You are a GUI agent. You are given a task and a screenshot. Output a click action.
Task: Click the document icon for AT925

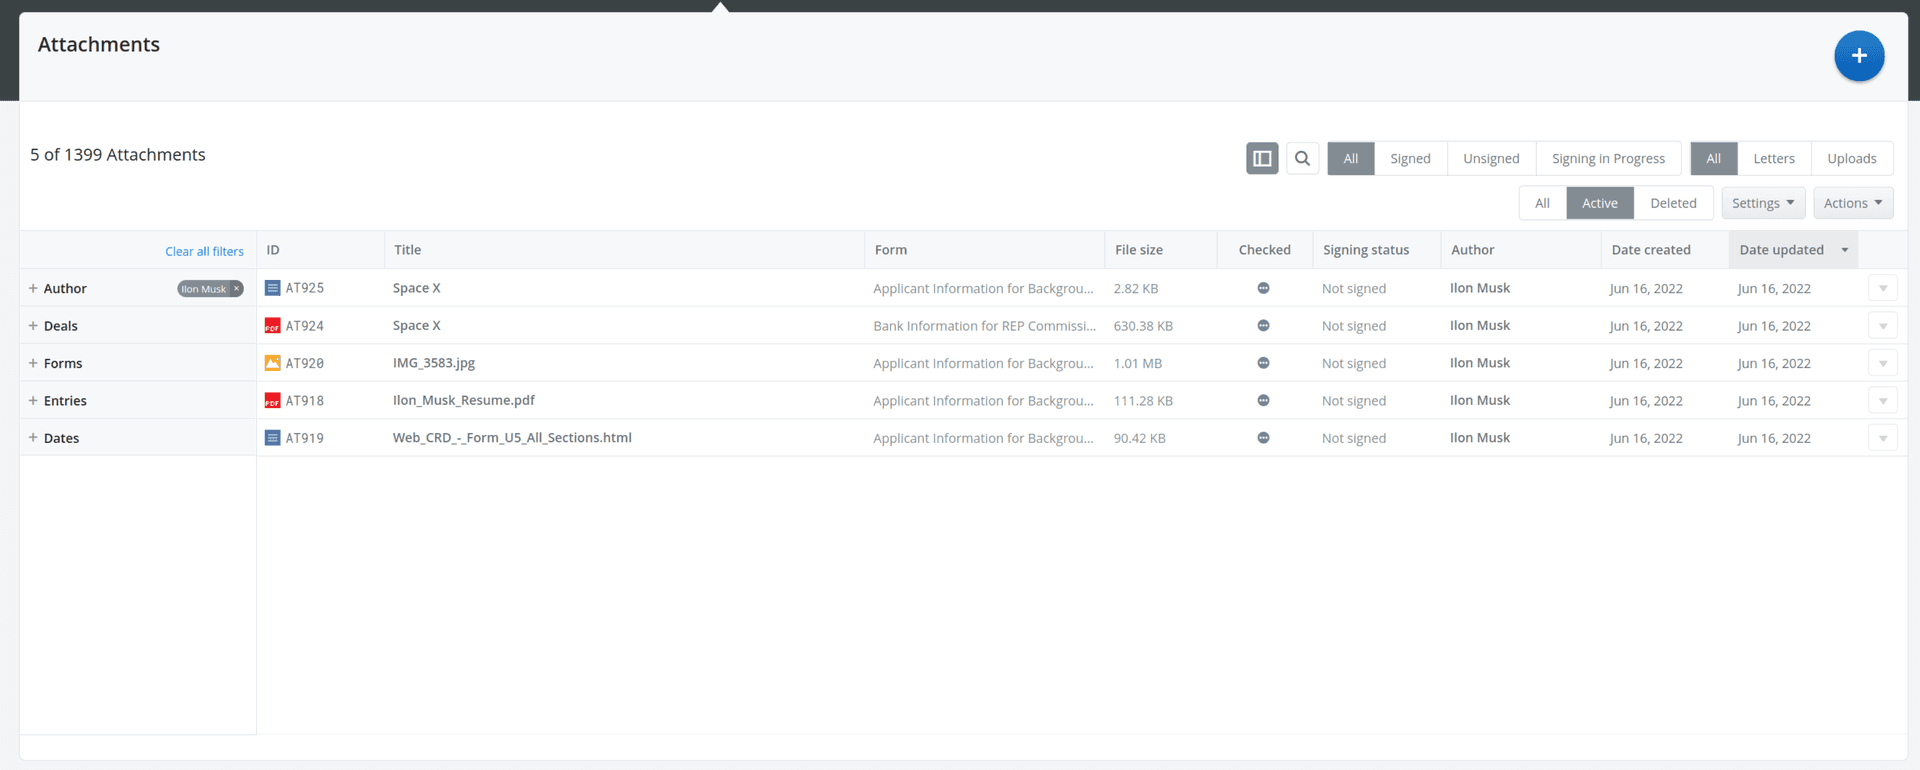[272, 288]
